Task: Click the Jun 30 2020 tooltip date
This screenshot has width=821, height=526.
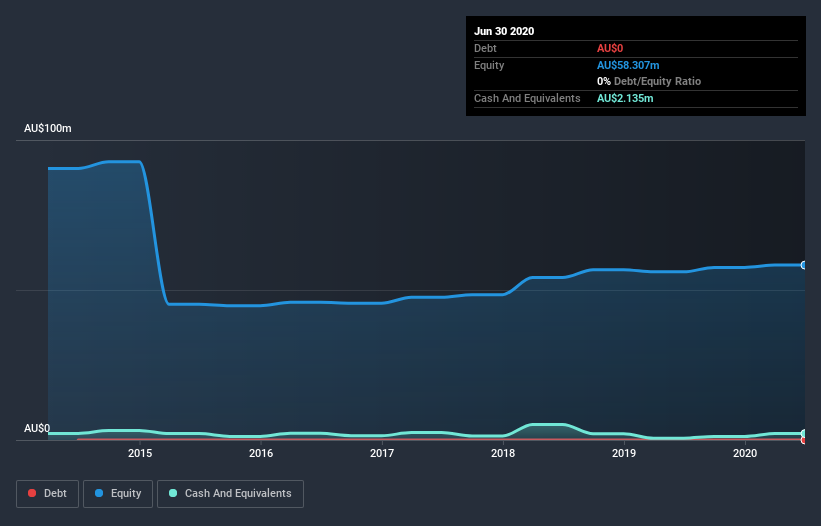Action: 504,31
